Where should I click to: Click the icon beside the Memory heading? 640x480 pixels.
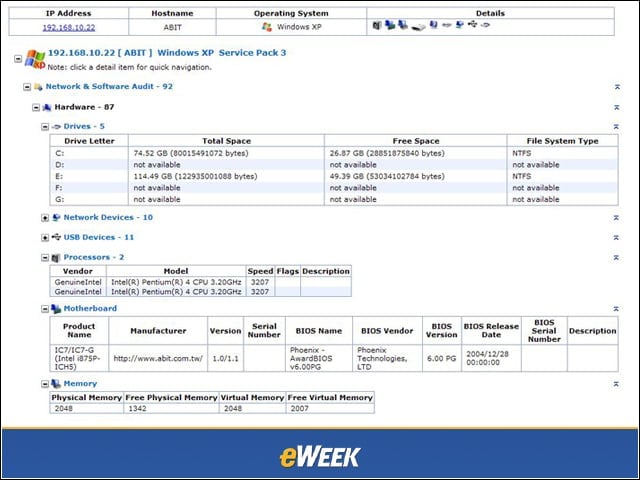tap(56, 384)
